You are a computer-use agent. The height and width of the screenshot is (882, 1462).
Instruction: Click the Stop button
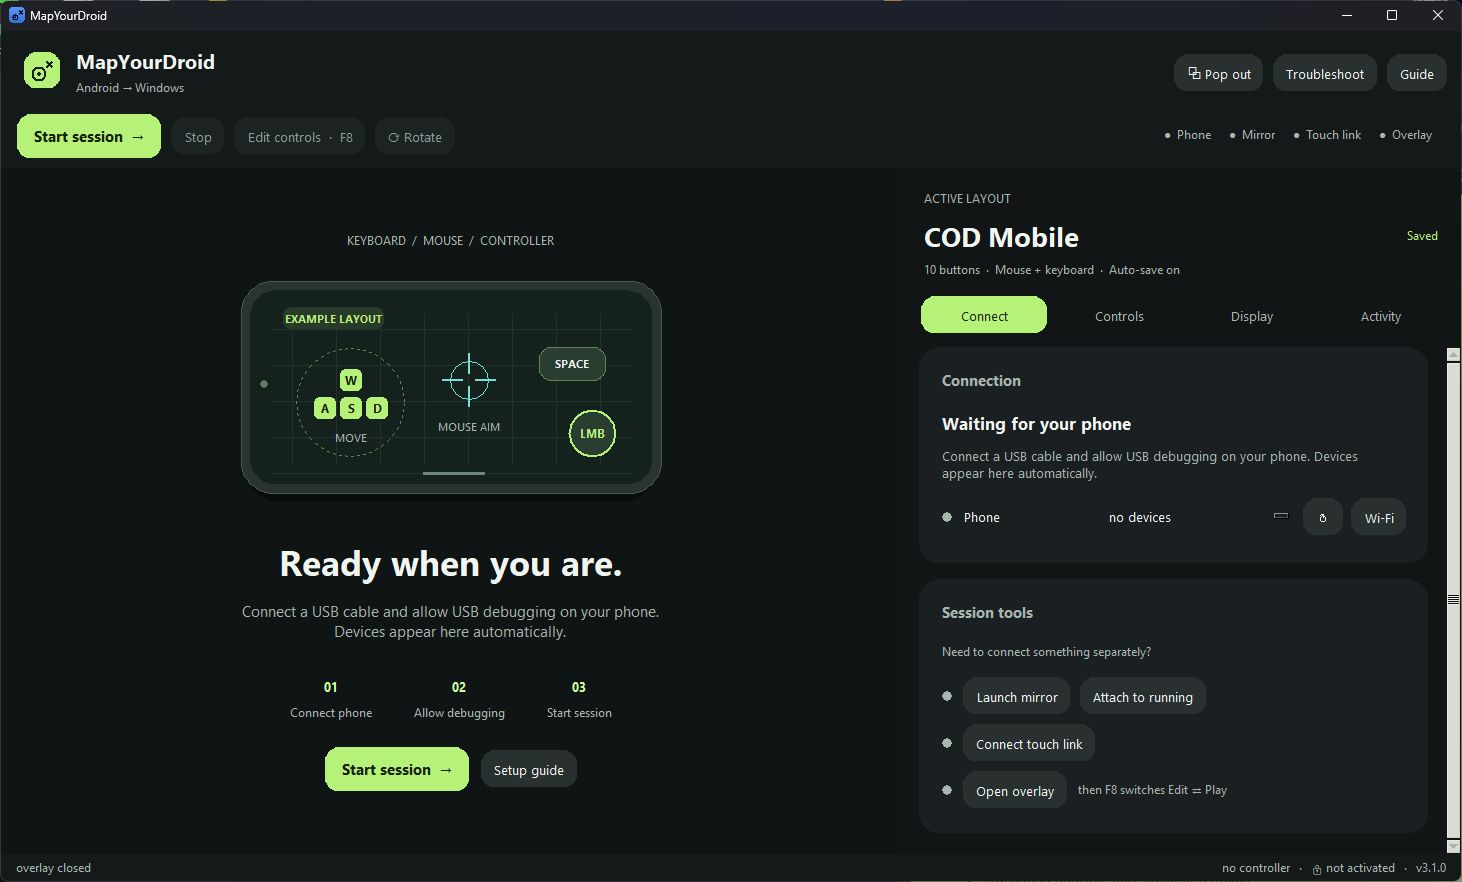(x=198, y=137)
